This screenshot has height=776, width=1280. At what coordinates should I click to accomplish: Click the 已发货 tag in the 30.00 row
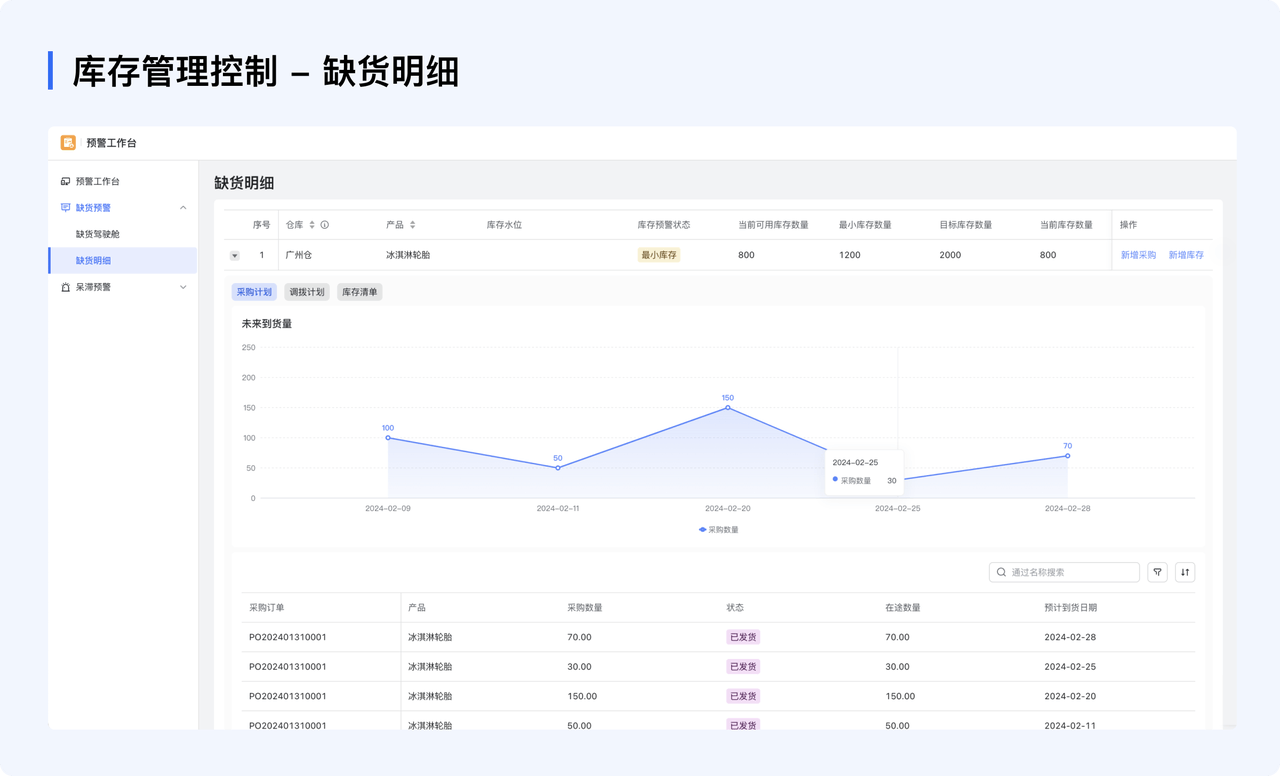click(743, 666)
